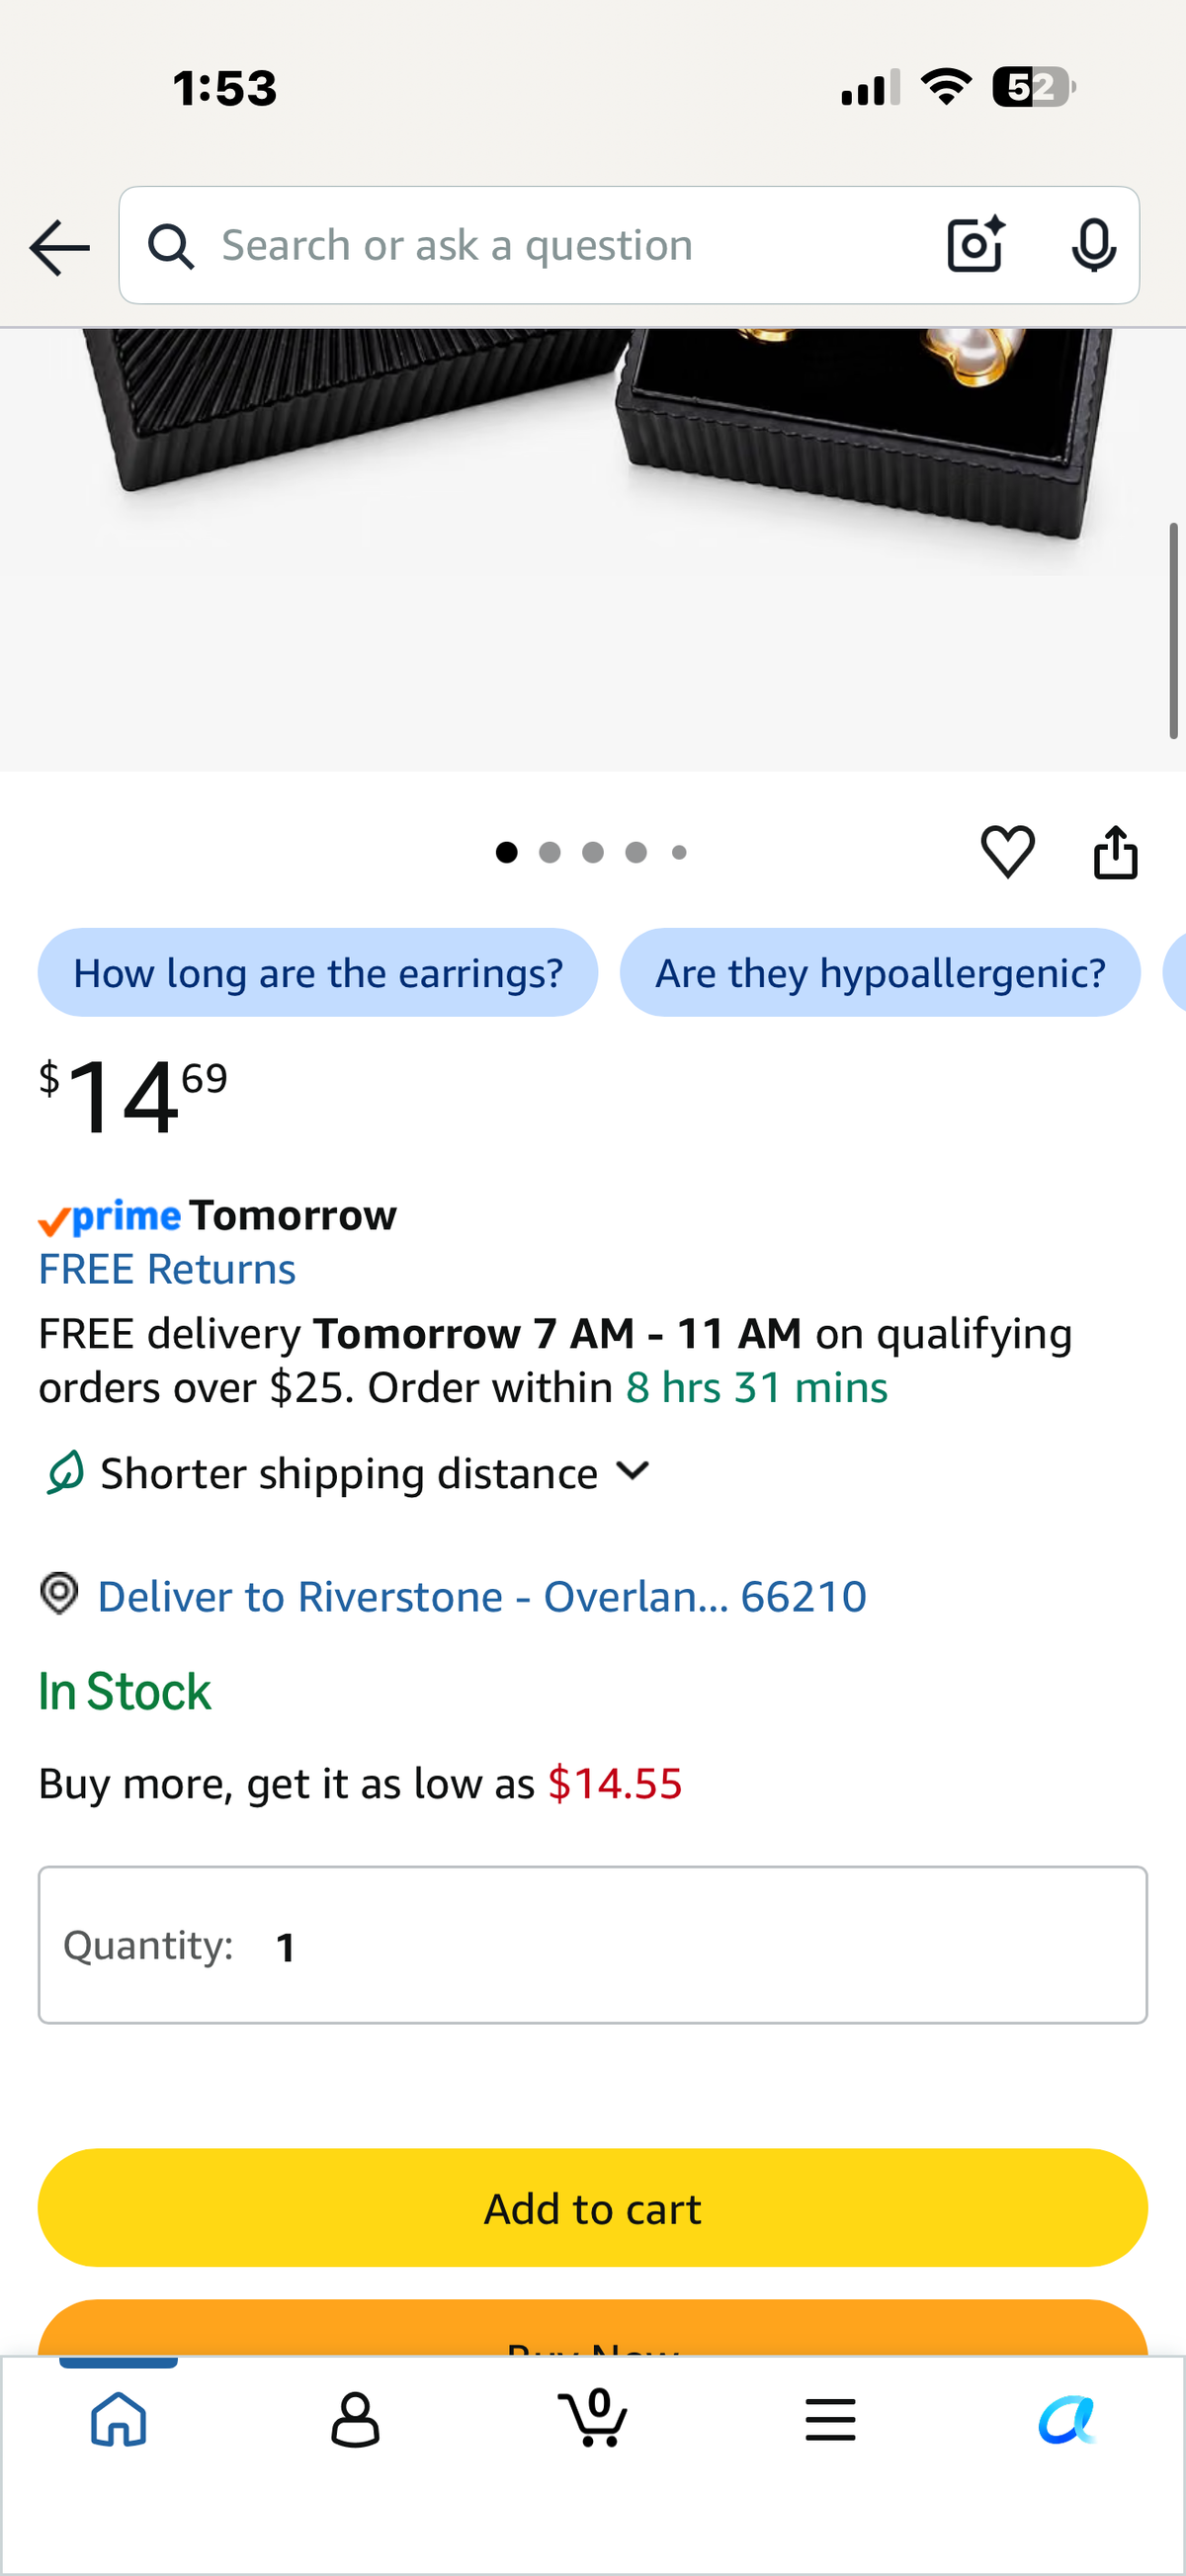Focus the search input field
This screenshot has width=1186, height=2576.
[560, 245]
